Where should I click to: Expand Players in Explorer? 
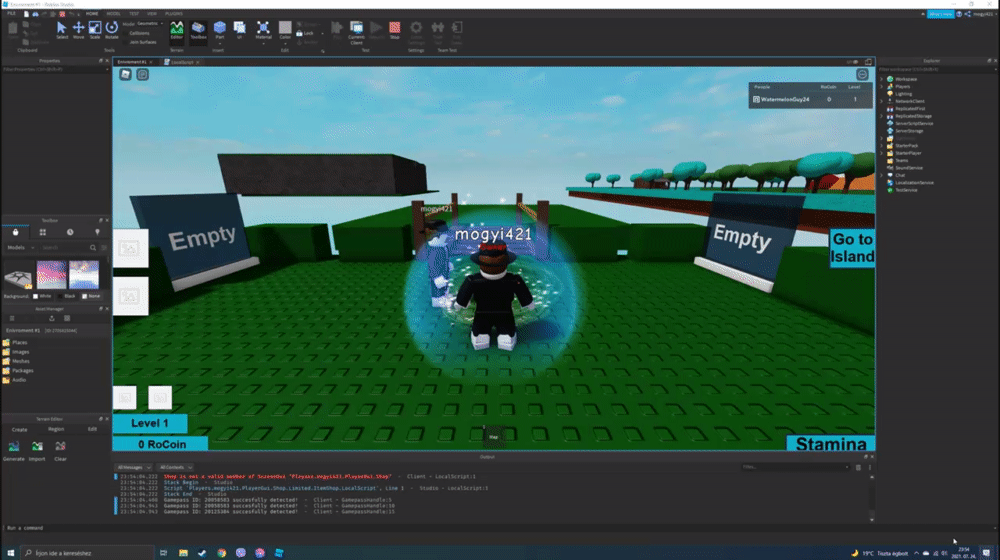point(882,87)
